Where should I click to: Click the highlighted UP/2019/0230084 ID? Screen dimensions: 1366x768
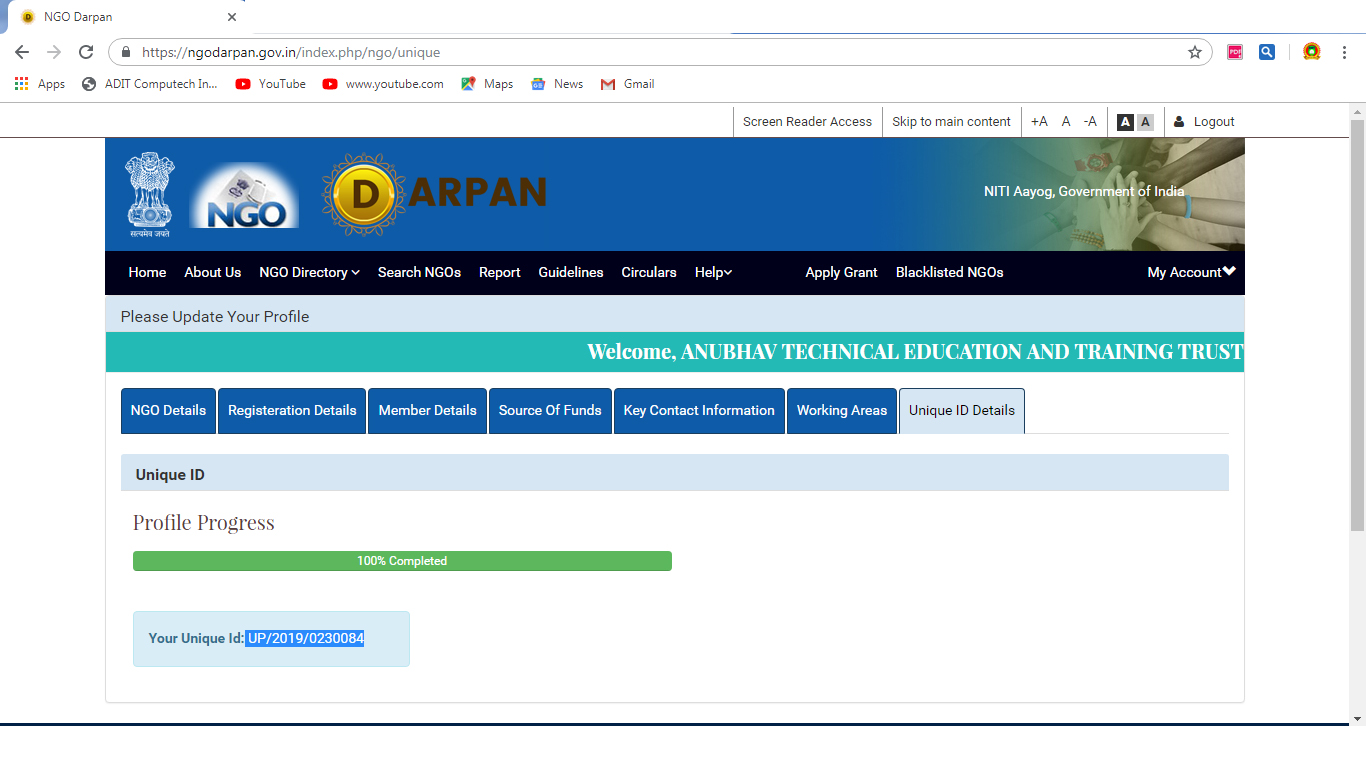[x=305, y=638]
